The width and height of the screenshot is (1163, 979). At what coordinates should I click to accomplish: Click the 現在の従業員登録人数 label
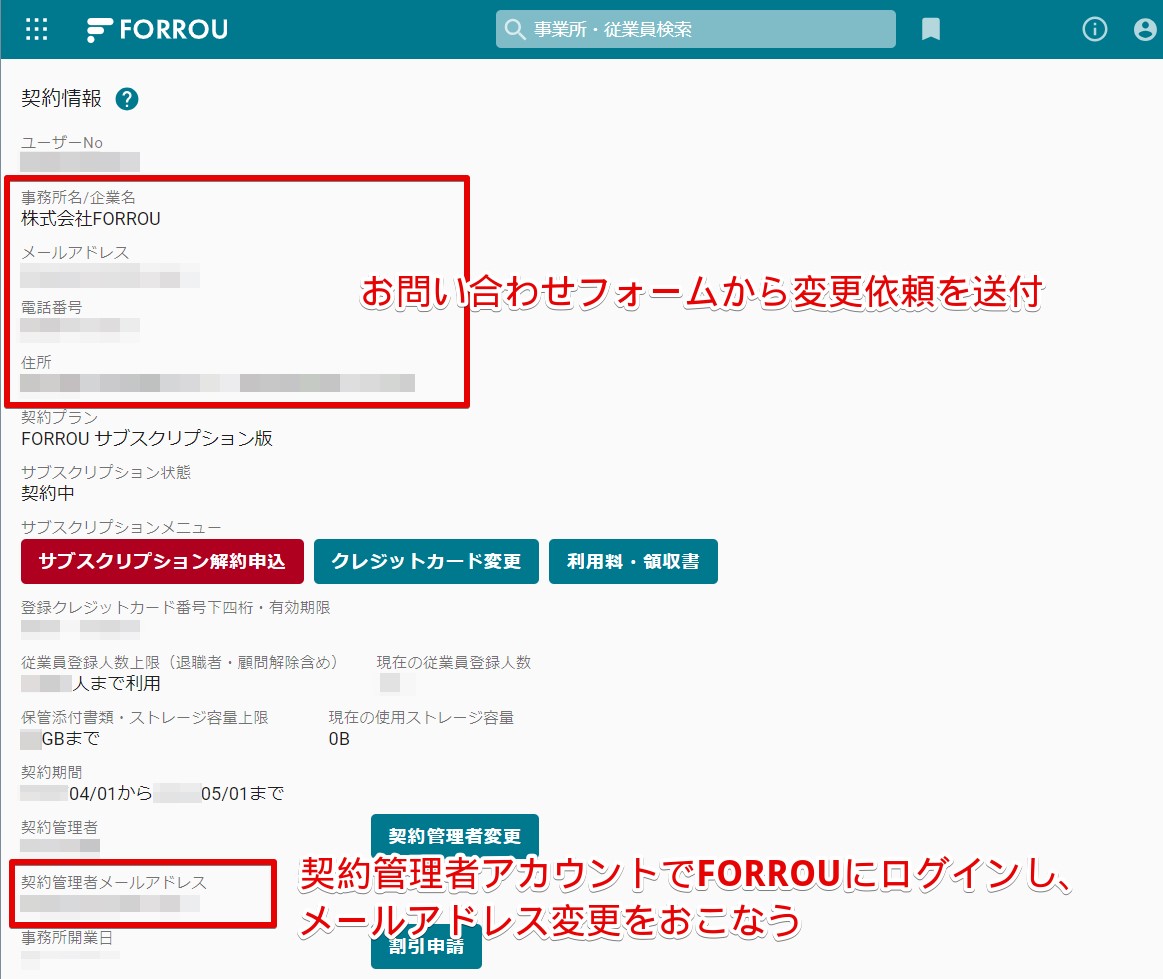pyautogui.click(x=454, y=662)
